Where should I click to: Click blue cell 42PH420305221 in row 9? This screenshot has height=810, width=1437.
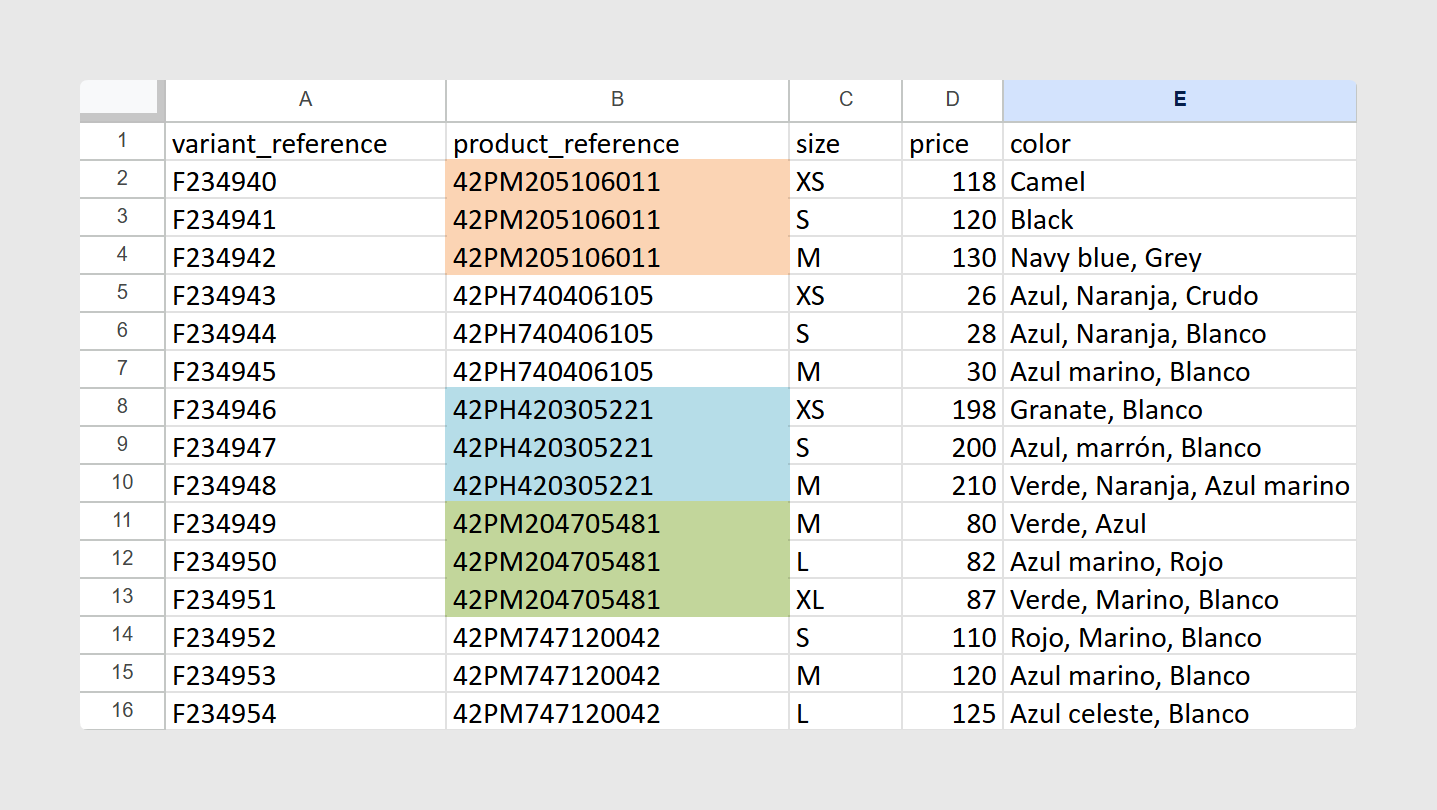(x=617, y=446)
